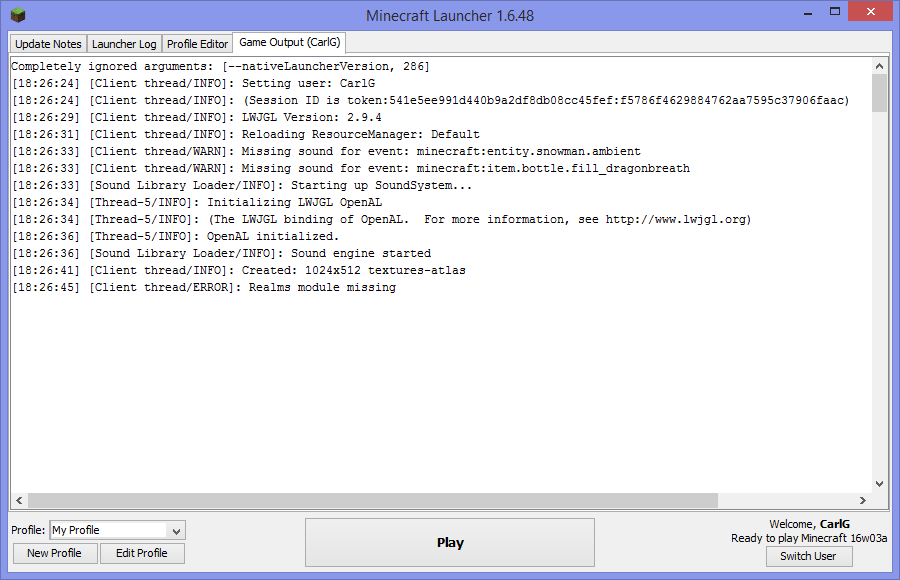Click the 'Created: 1024x512 textures-atlas' line

tap(239, 270)
